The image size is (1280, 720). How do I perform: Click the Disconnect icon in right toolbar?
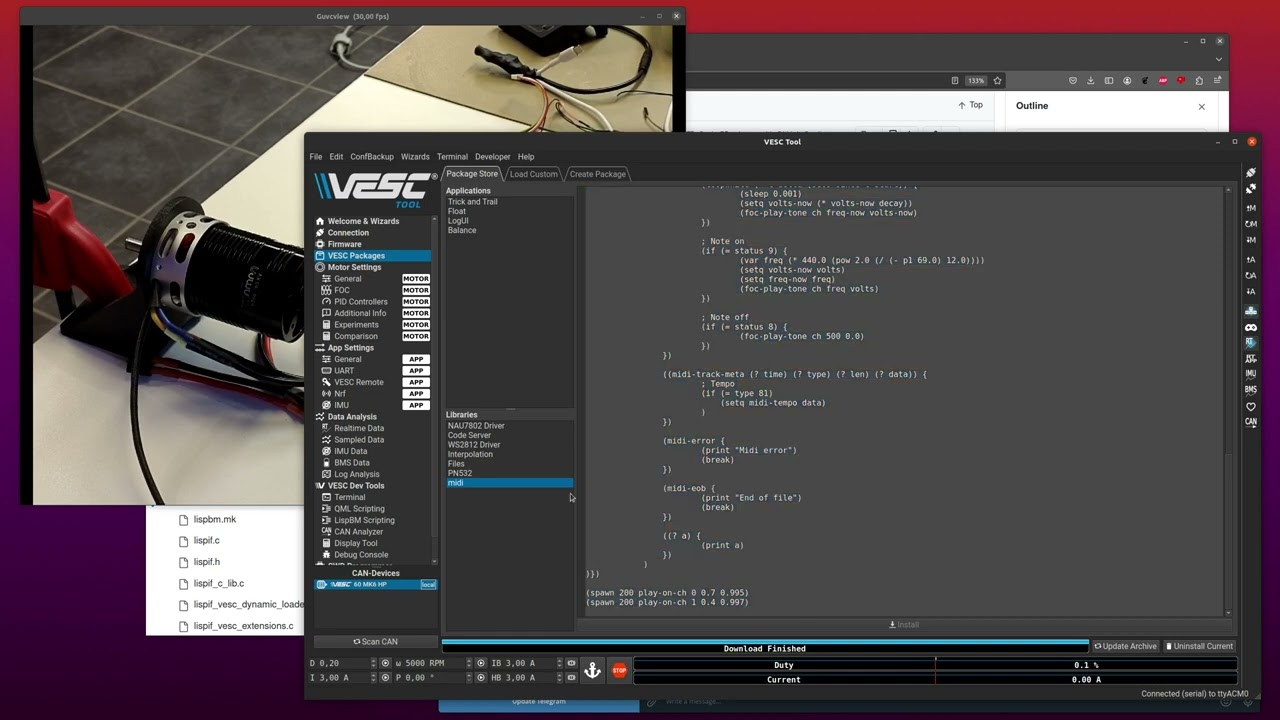[1251, 189]
